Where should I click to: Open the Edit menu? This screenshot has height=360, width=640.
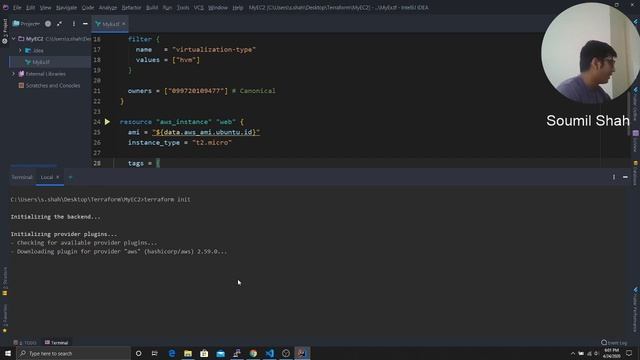(31, 7)
